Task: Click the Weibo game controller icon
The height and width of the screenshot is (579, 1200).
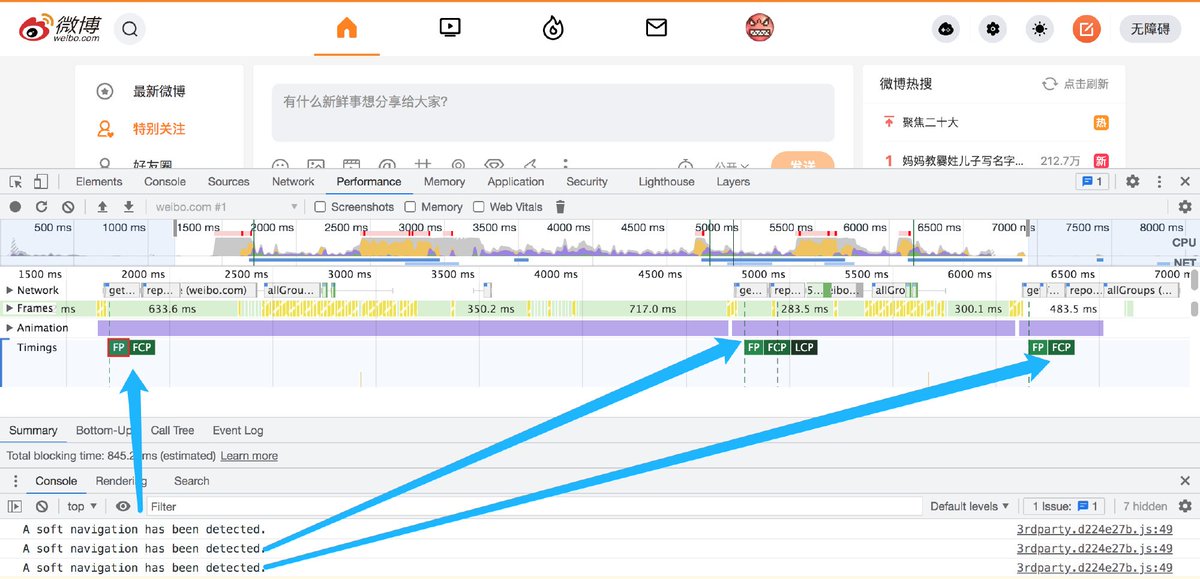Action: (x=945, y=29)
